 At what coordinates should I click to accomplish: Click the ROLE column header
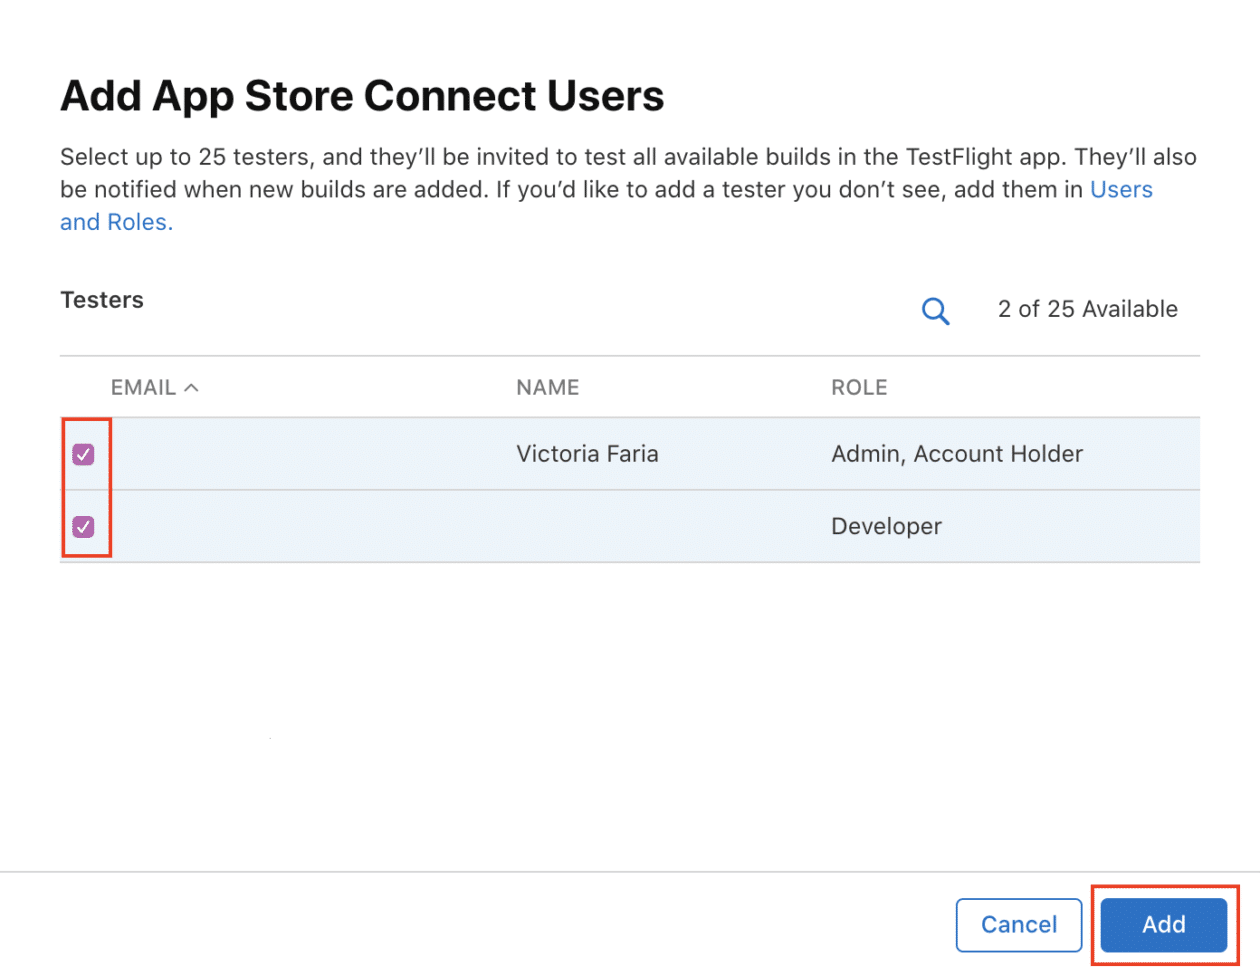[x=858, y=387]
